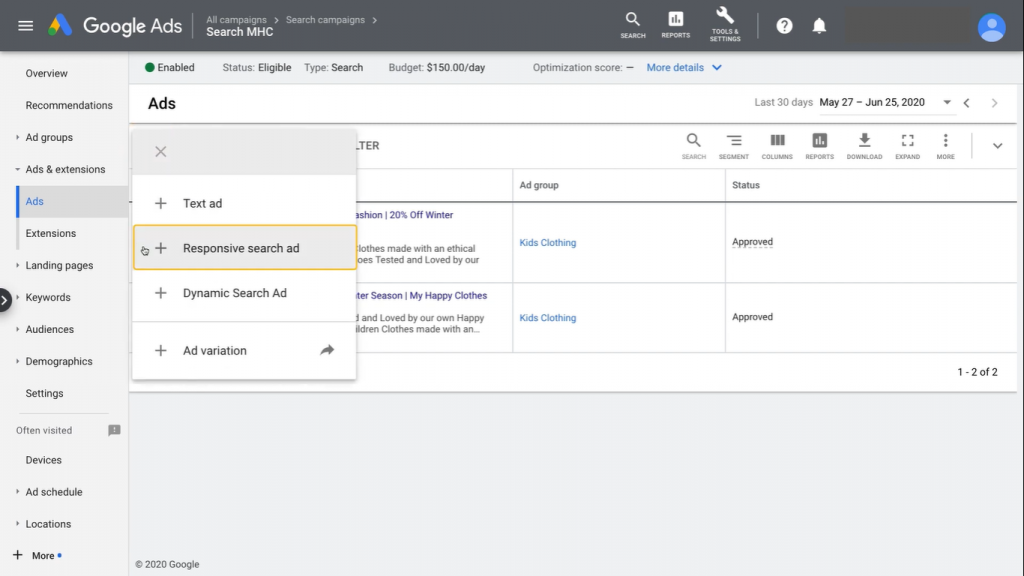
Task: Open the More options menu
Action: [945, 146]
